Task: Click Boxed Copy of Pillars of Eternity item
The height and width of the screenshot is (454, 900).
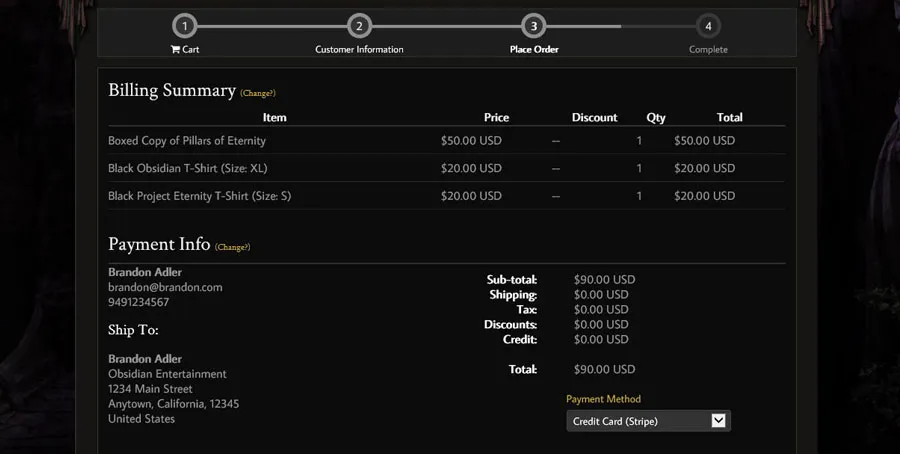Action: [x=187, y=141]
